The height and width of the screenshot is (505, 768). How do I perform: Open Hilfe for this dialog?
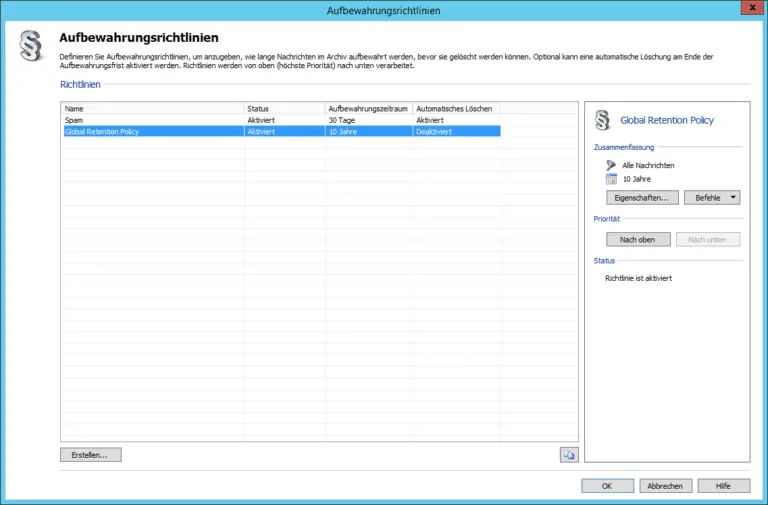723,485
